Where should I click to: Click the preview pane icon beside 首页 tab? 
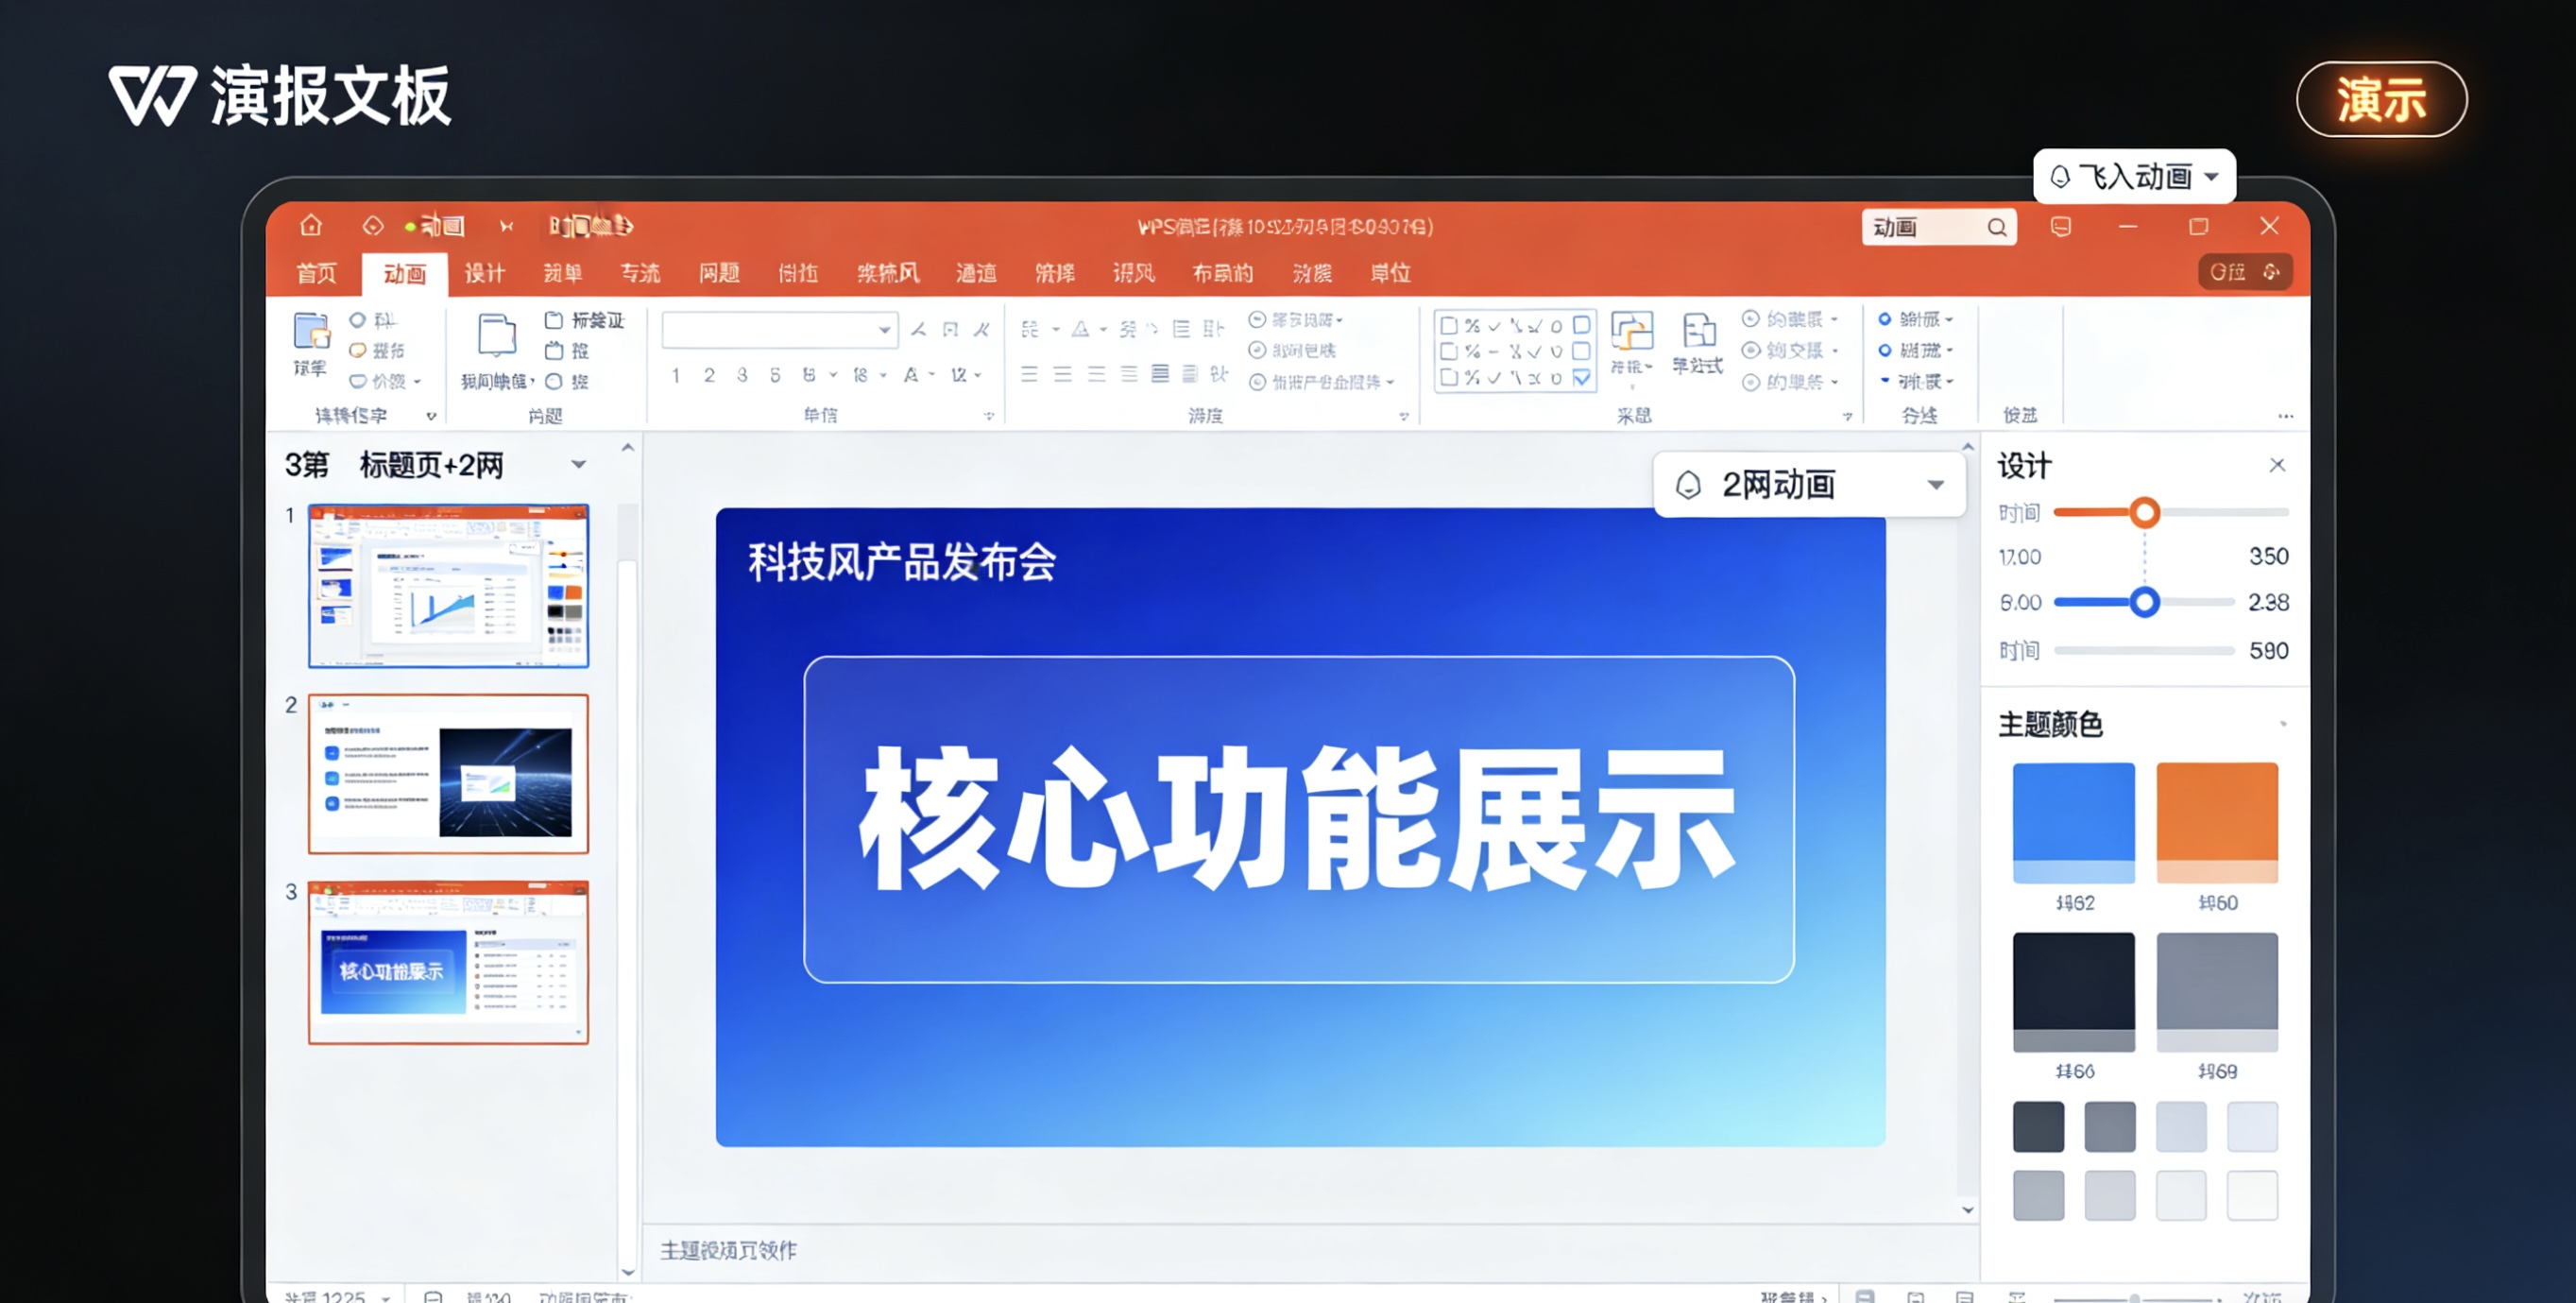(x=373, y=226)
